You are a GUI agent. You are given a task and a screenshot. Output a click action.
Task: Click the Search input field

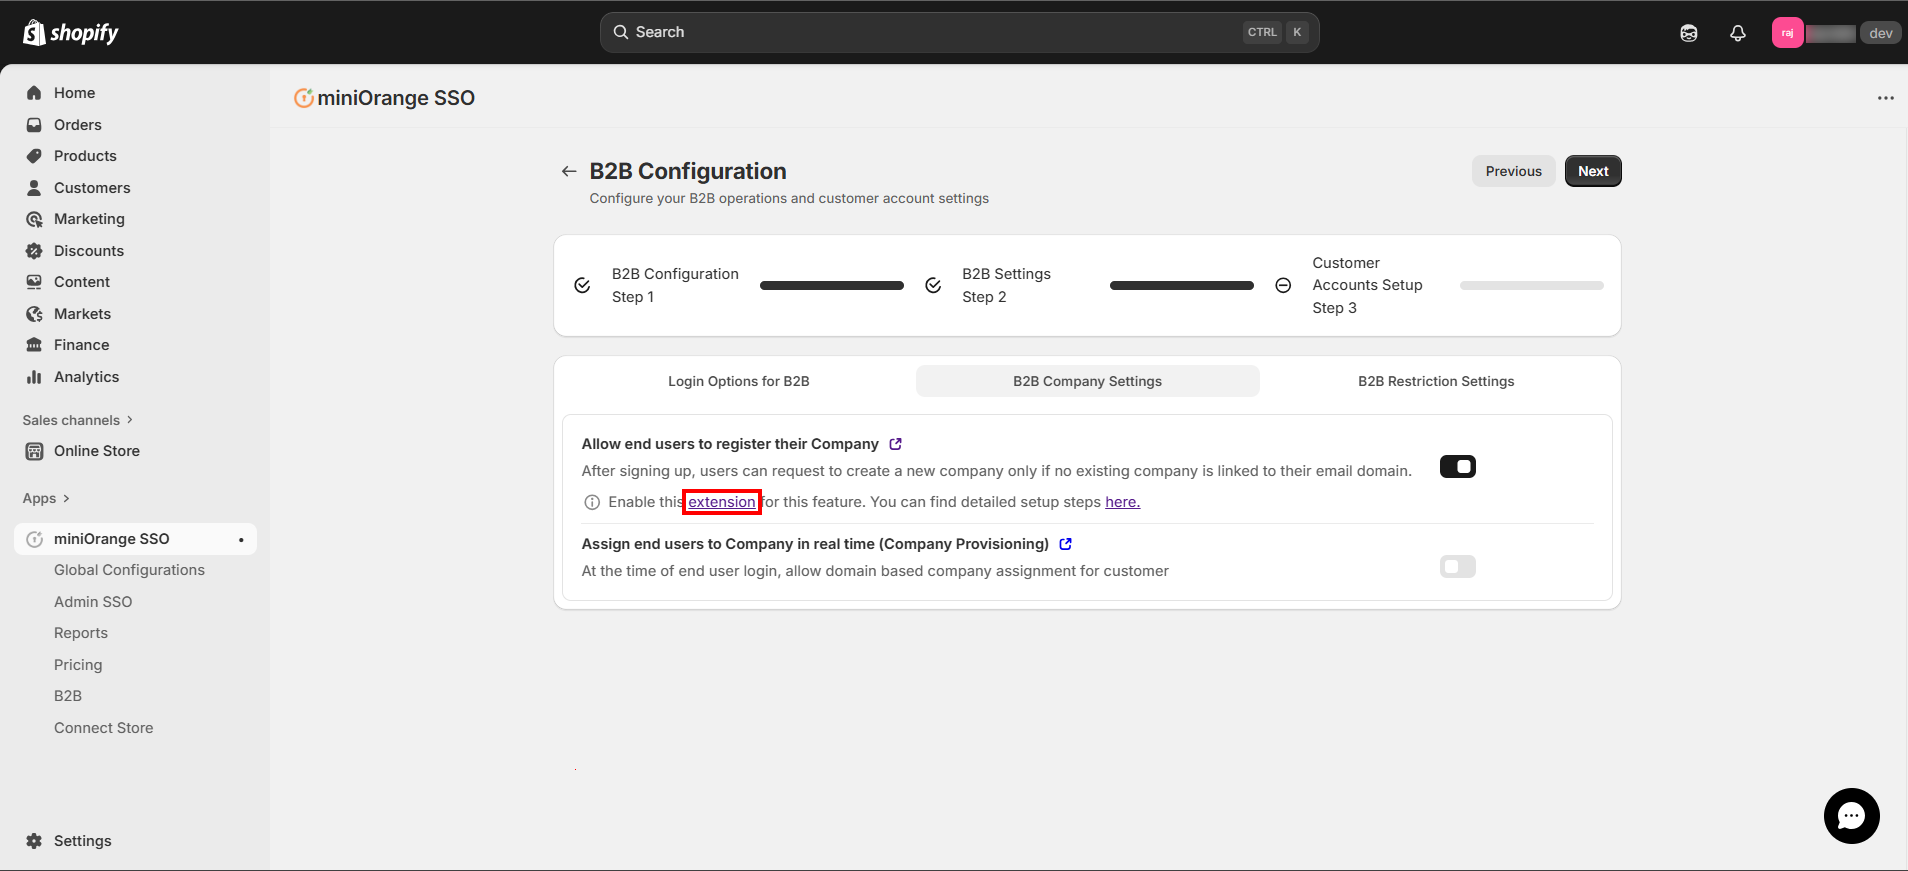[959, 32]
